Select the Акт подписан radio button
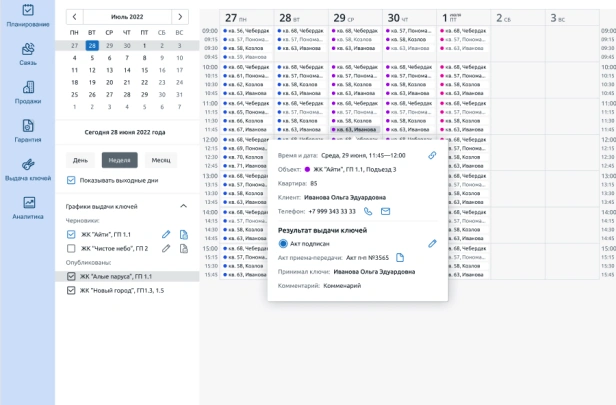 point(283,243)
